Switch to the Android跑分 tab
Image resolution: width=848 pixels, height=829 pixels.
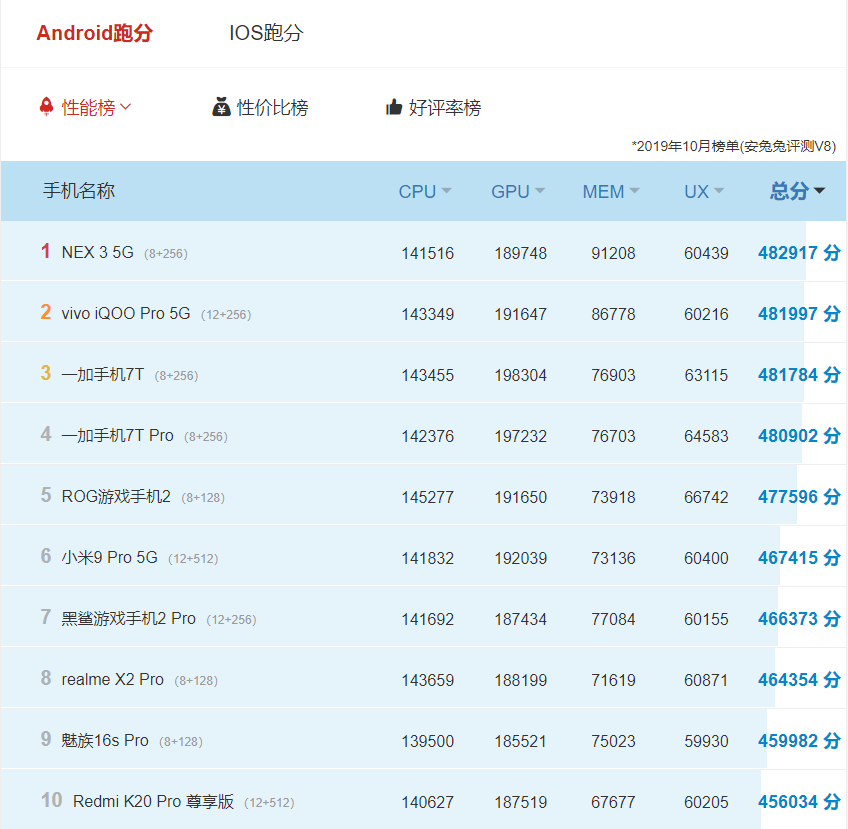point(95,33)
